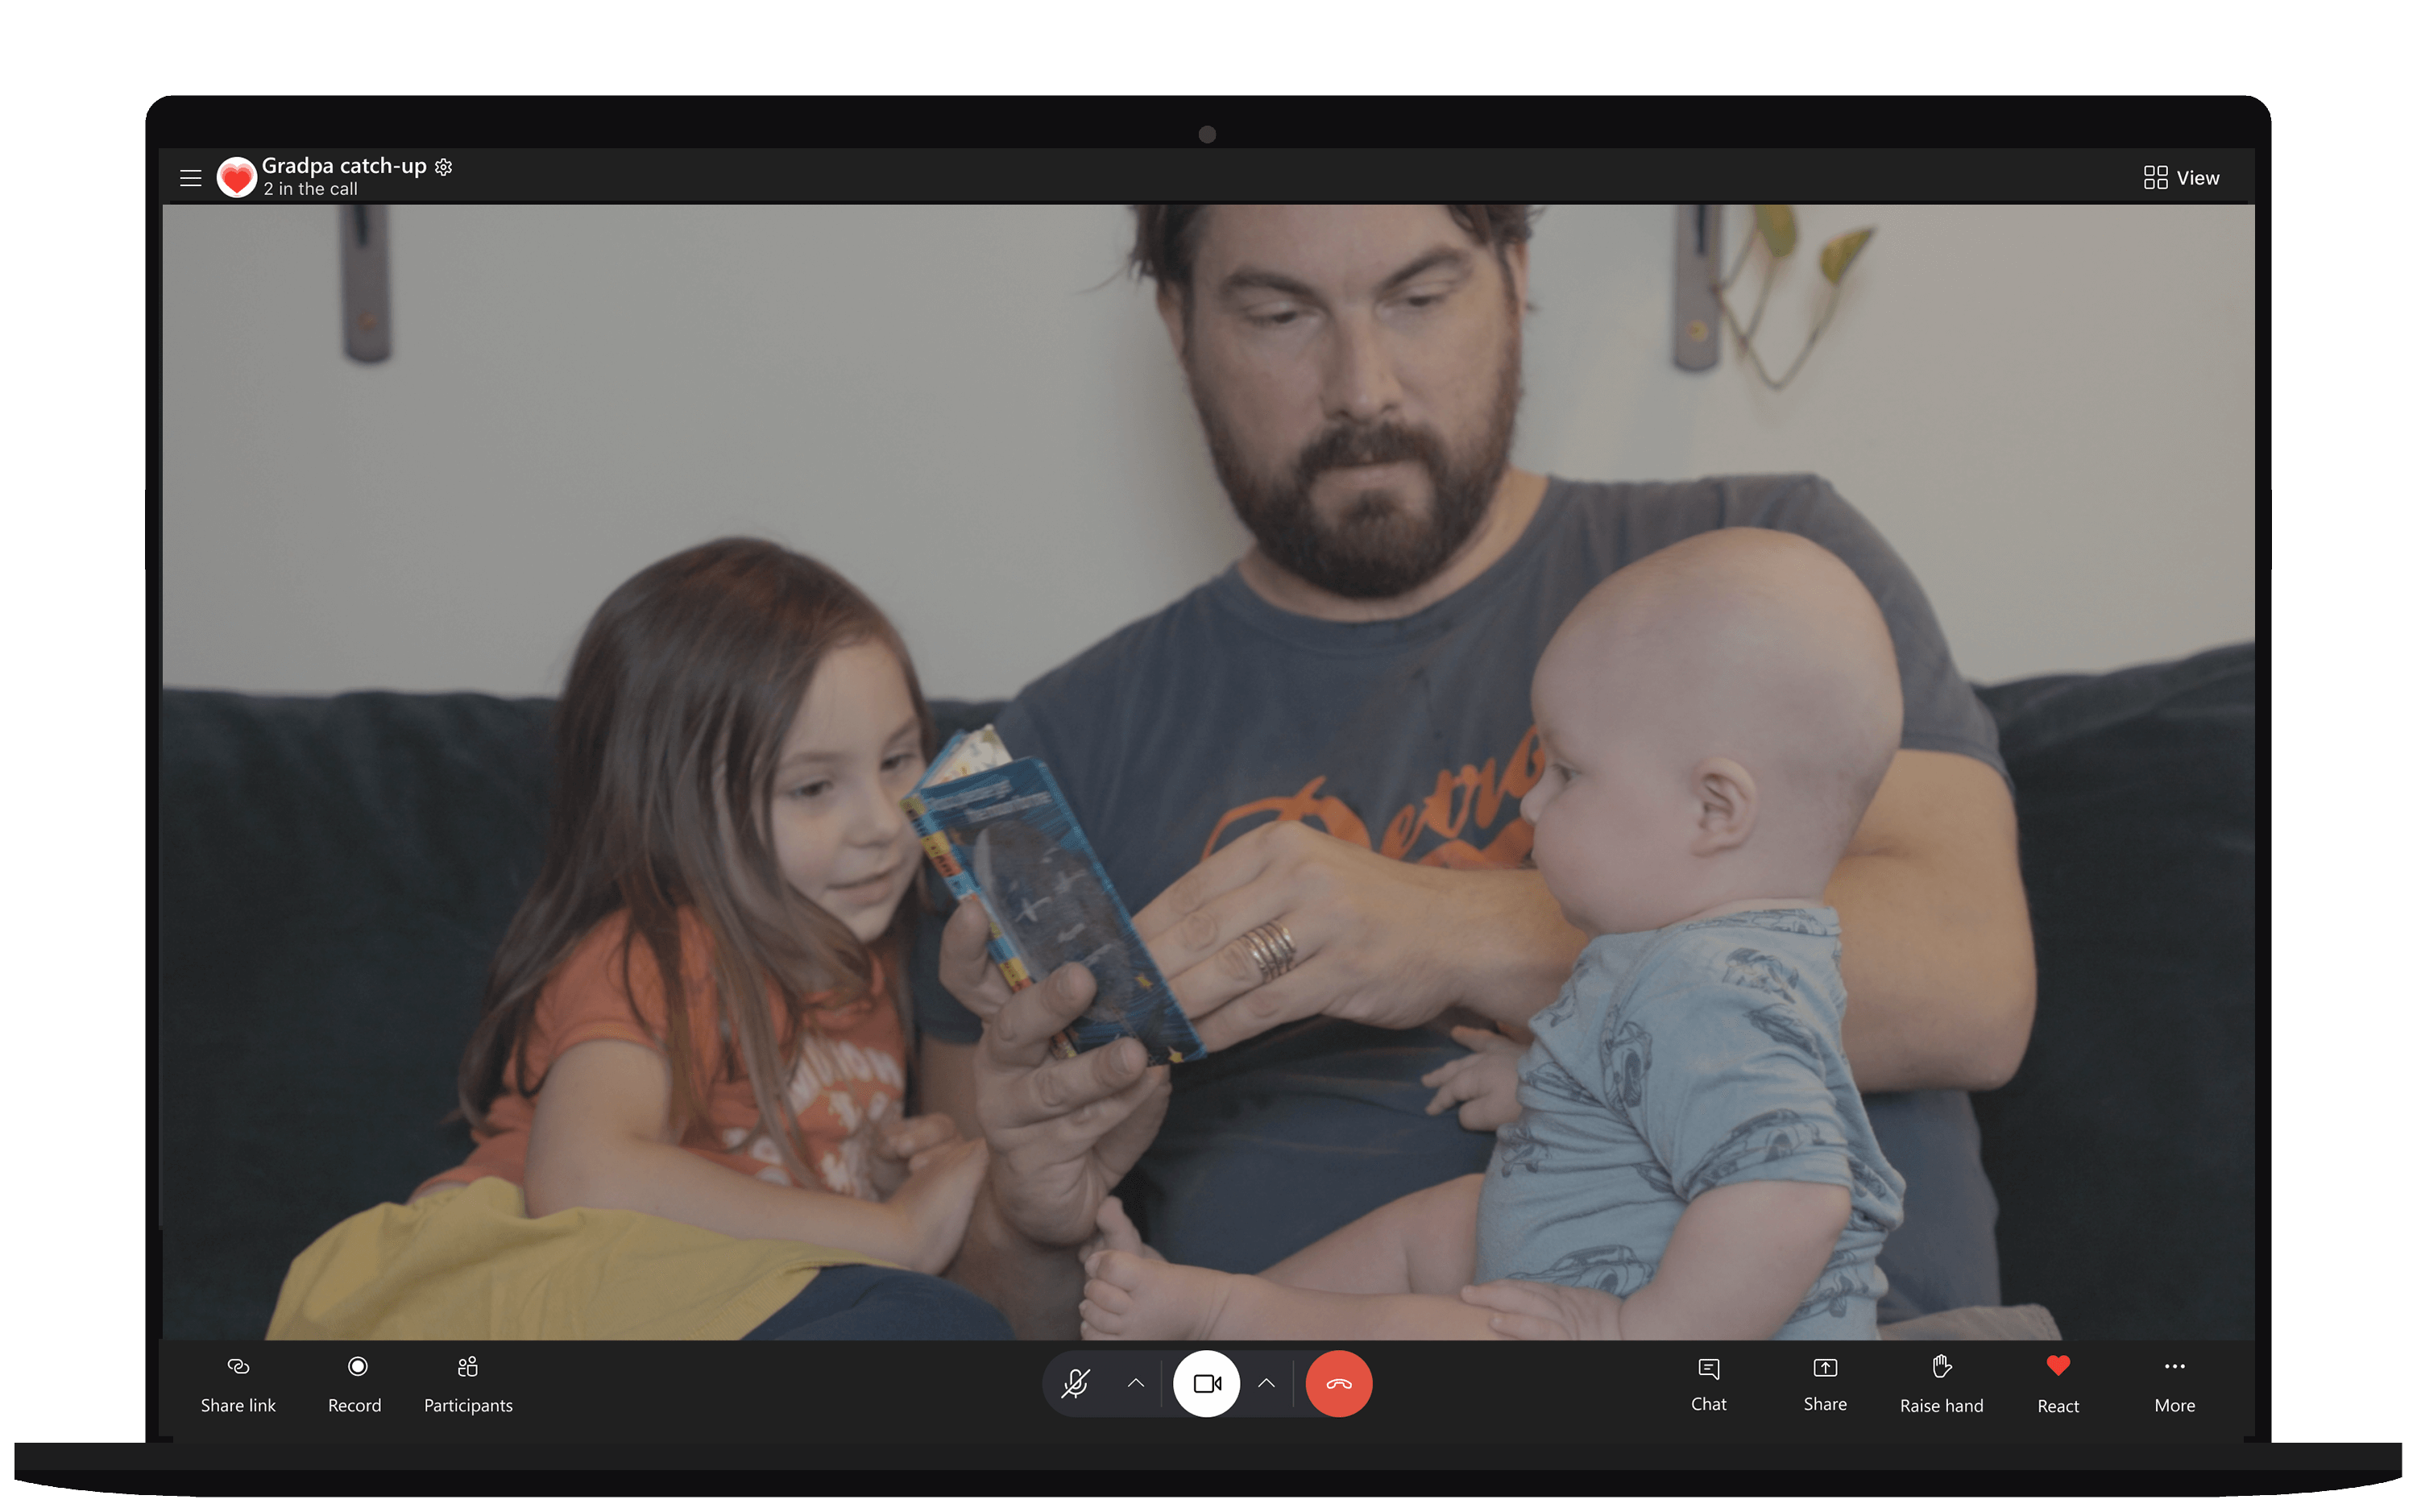Toggle microphone mute button
The image size is (2417, 1512).
coord(1076,1383)
